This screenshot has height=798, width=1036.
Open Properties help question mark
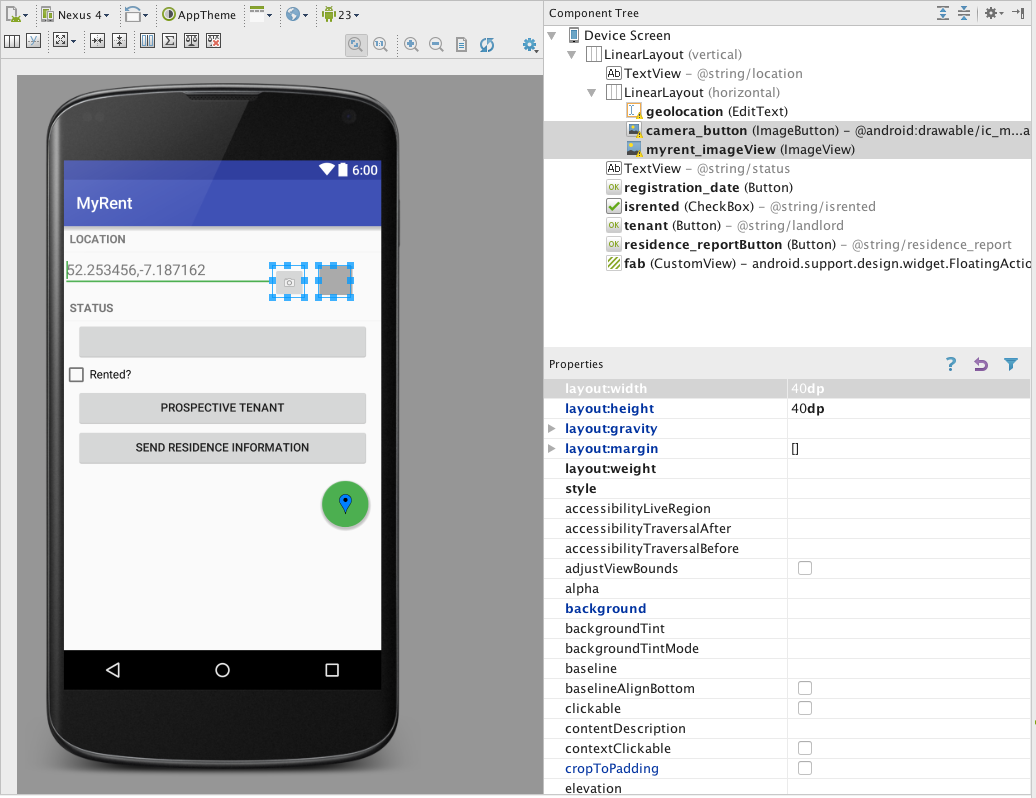951,365
